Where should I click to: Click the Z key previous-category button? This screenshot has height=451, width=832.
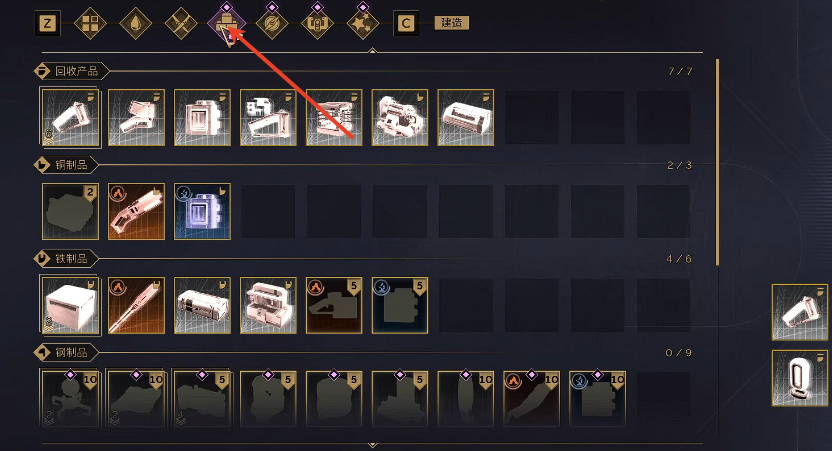point(47,23)
